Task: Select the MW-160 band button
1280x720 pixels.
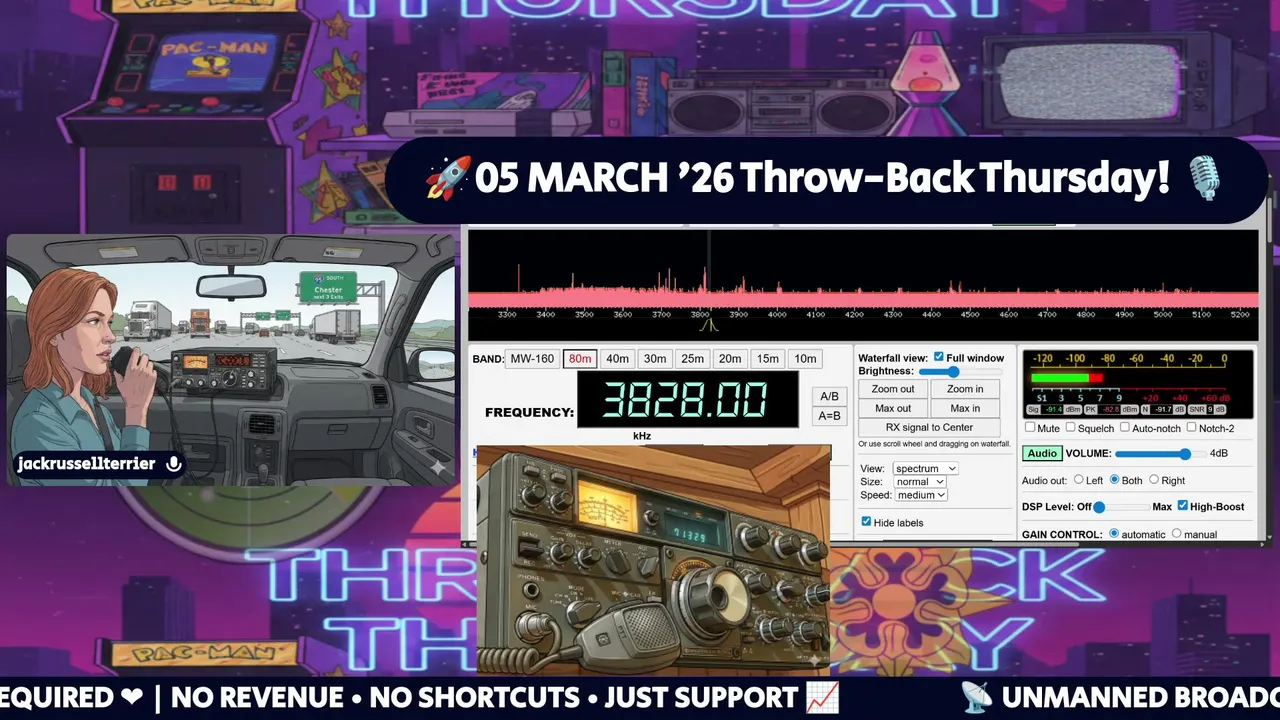Action: (x=532, y=359)
